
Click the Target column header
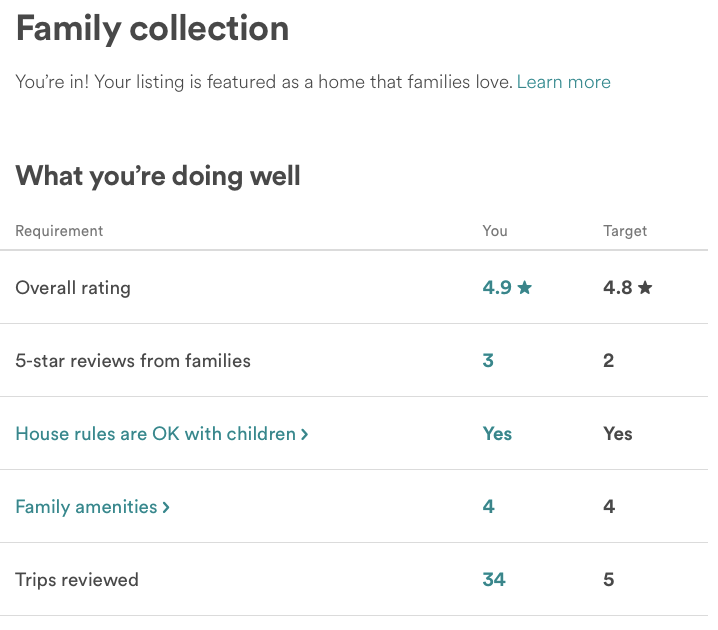625,231
